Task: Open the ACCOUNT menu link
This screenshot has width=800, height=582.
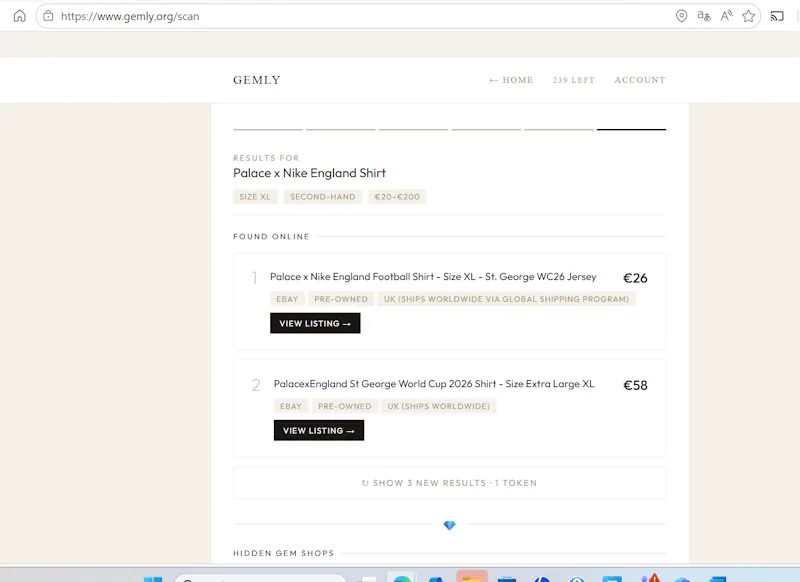Action: [x=640, y=80]
